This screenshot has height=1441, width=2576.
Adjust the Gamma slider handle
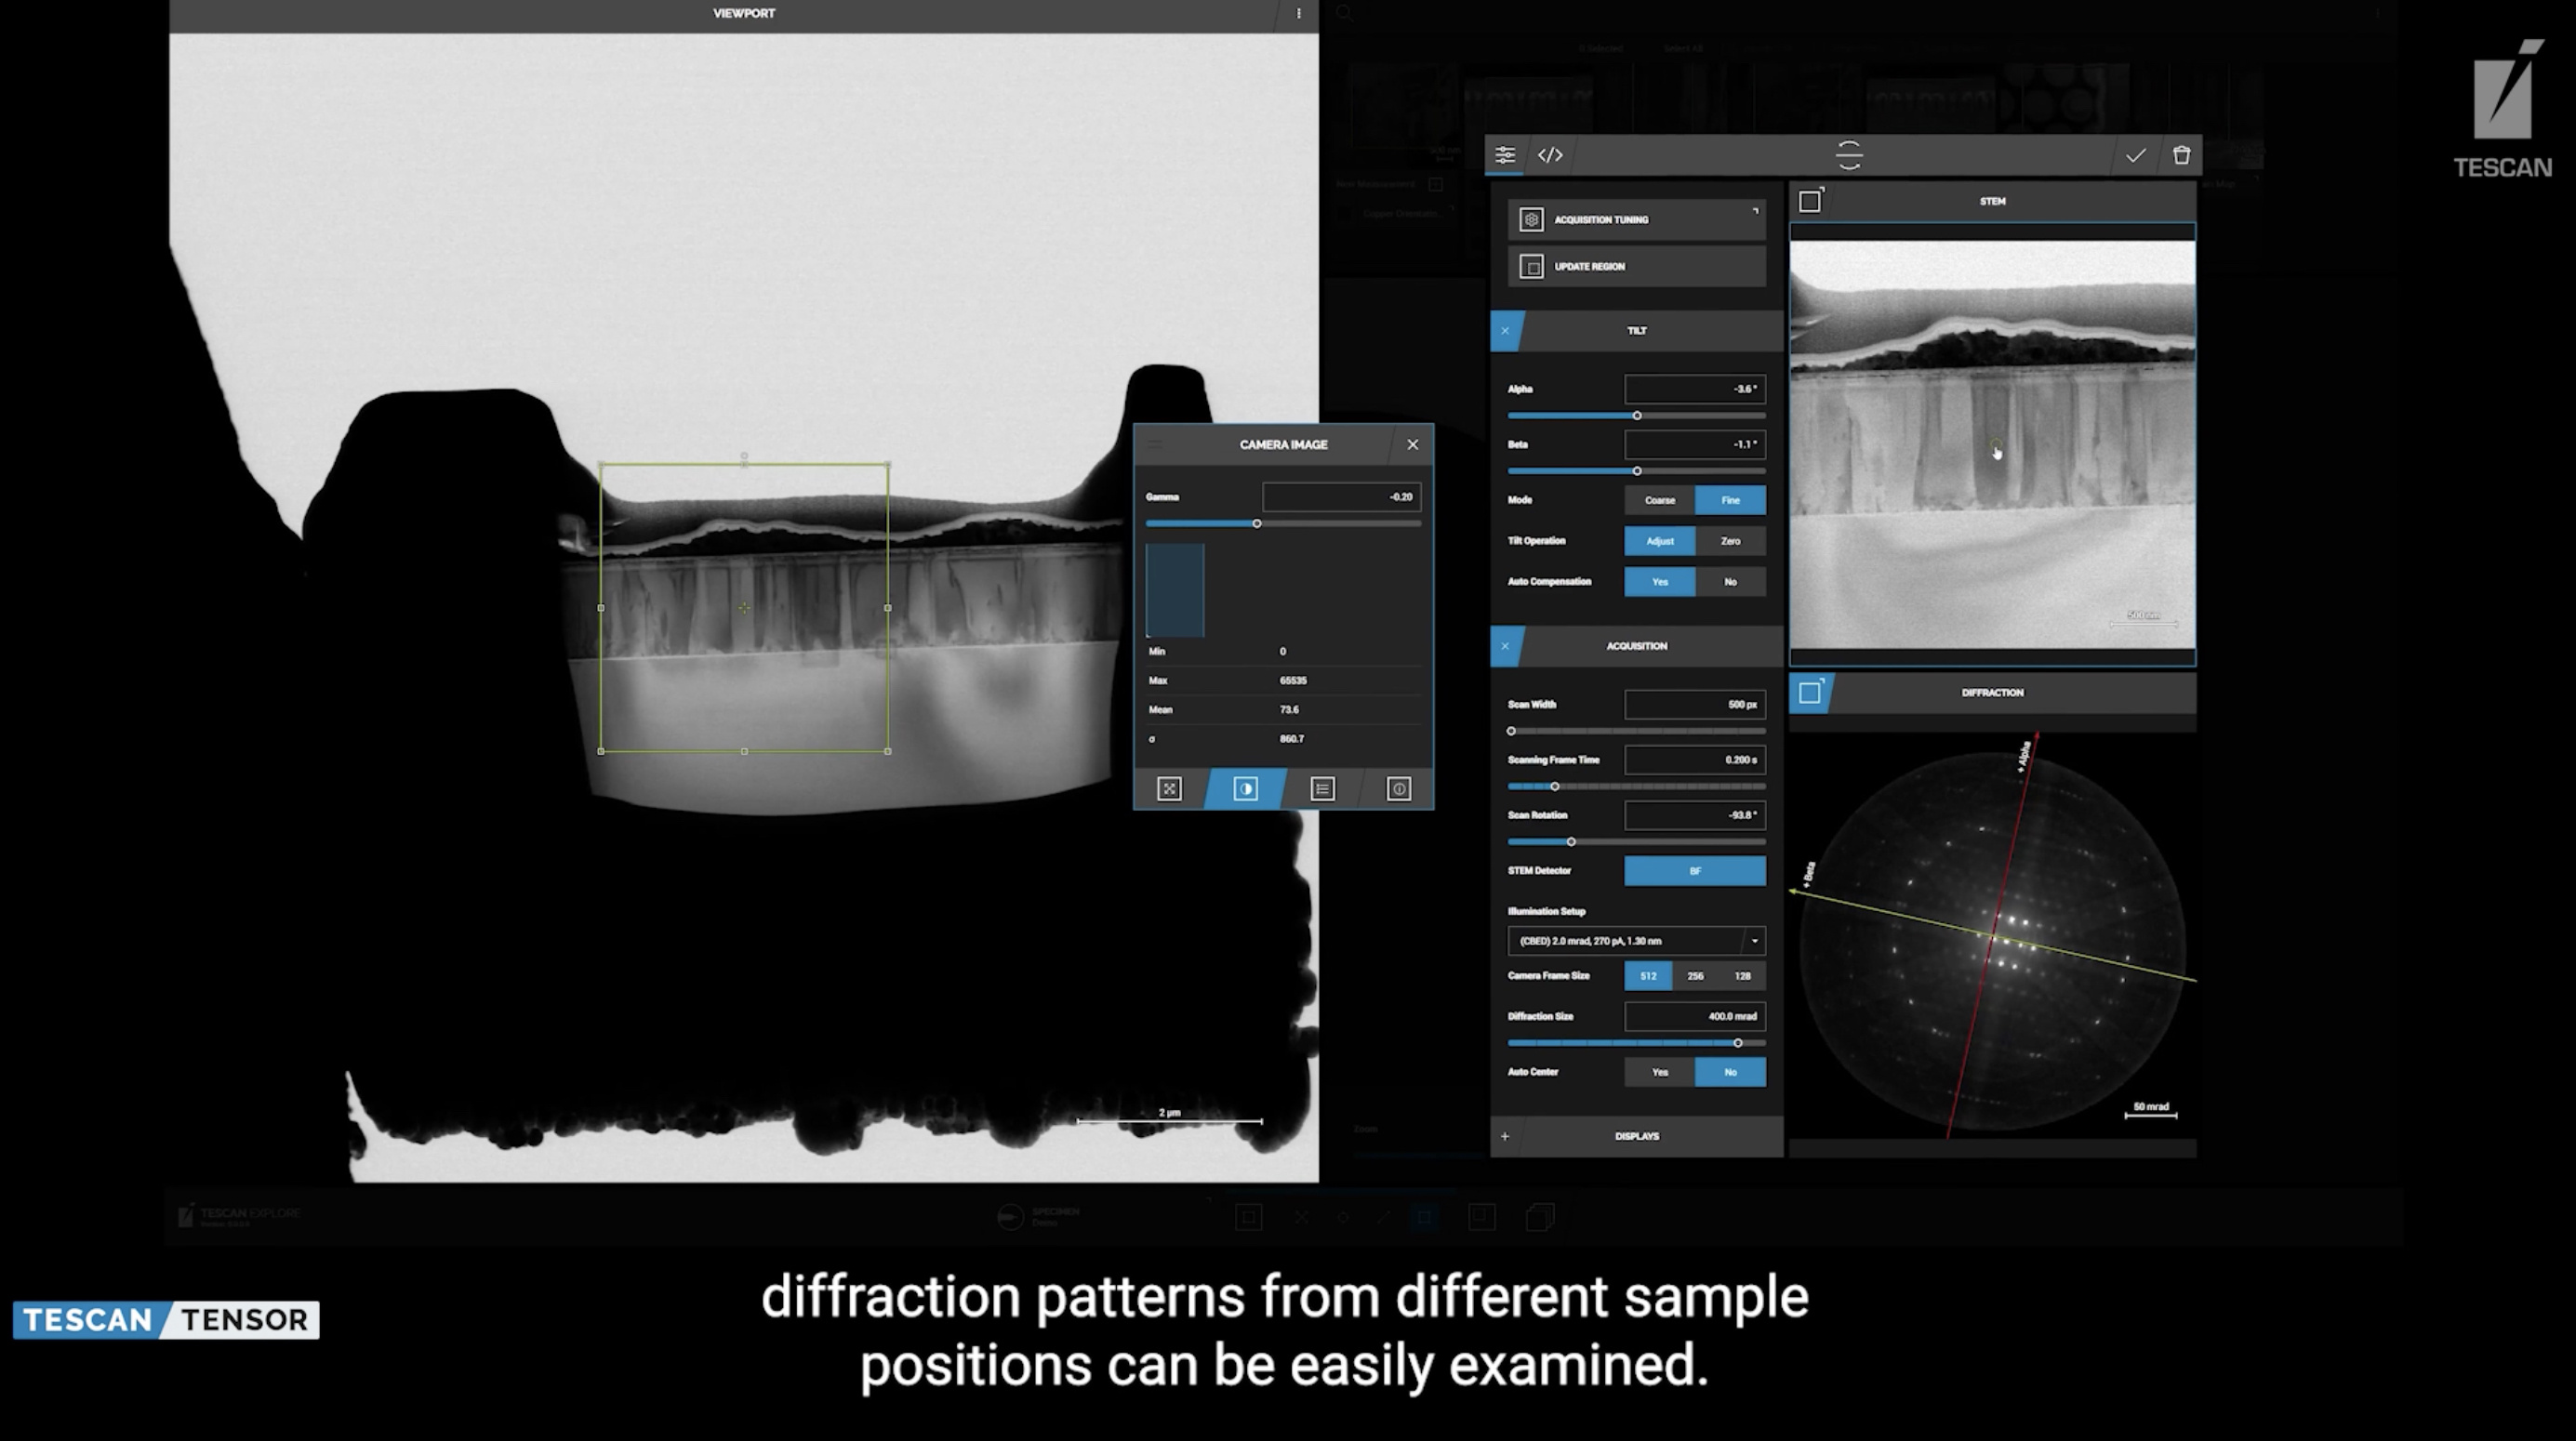point(1257,524)
